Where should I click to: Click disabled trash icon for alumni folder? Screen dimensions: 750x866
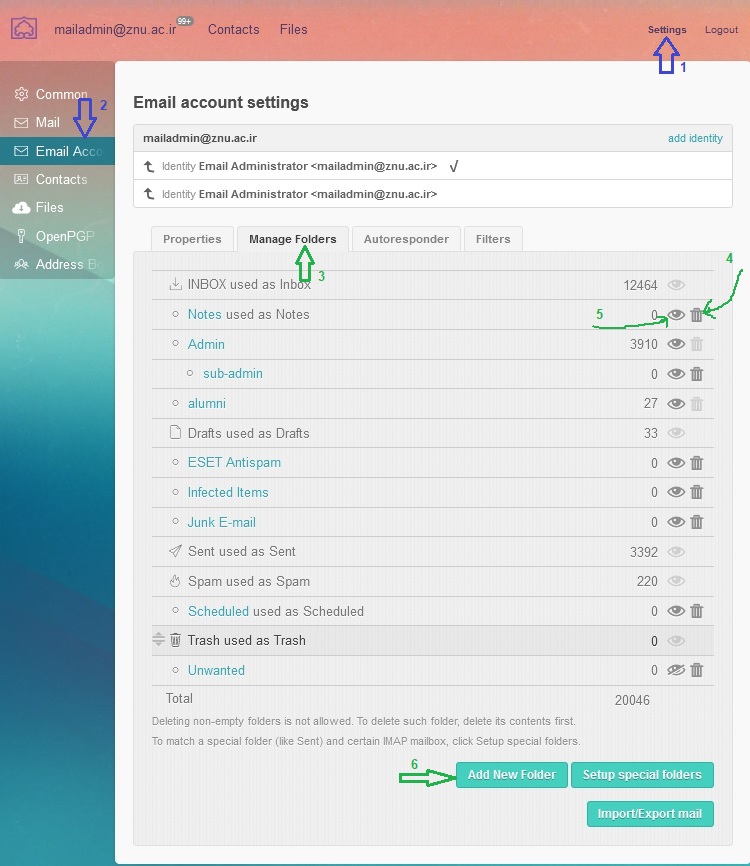pyautogui.click(x=696, y=404)
